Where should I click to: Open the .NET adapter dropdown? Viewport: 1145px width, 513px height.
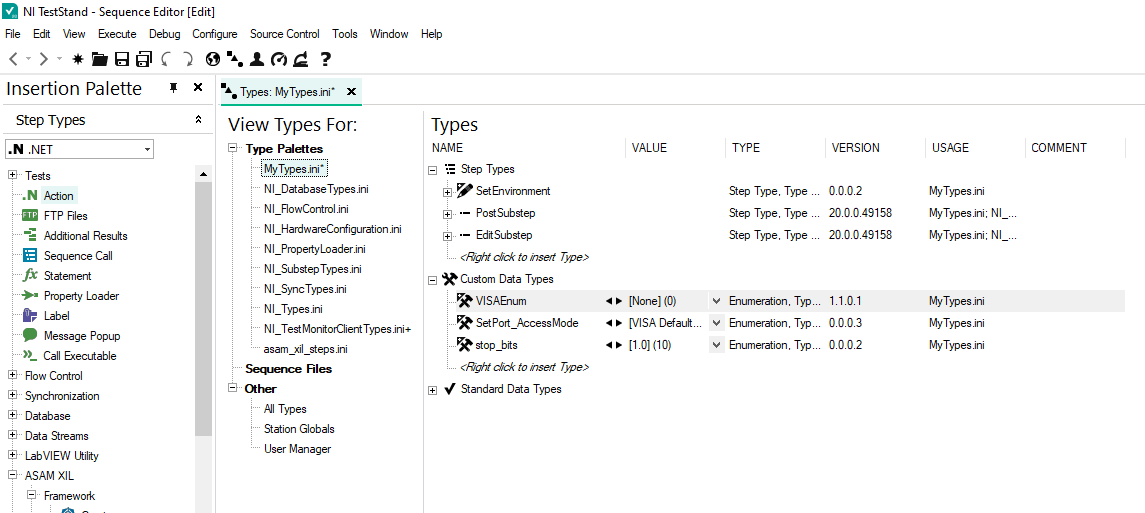(x=147, y=150)
